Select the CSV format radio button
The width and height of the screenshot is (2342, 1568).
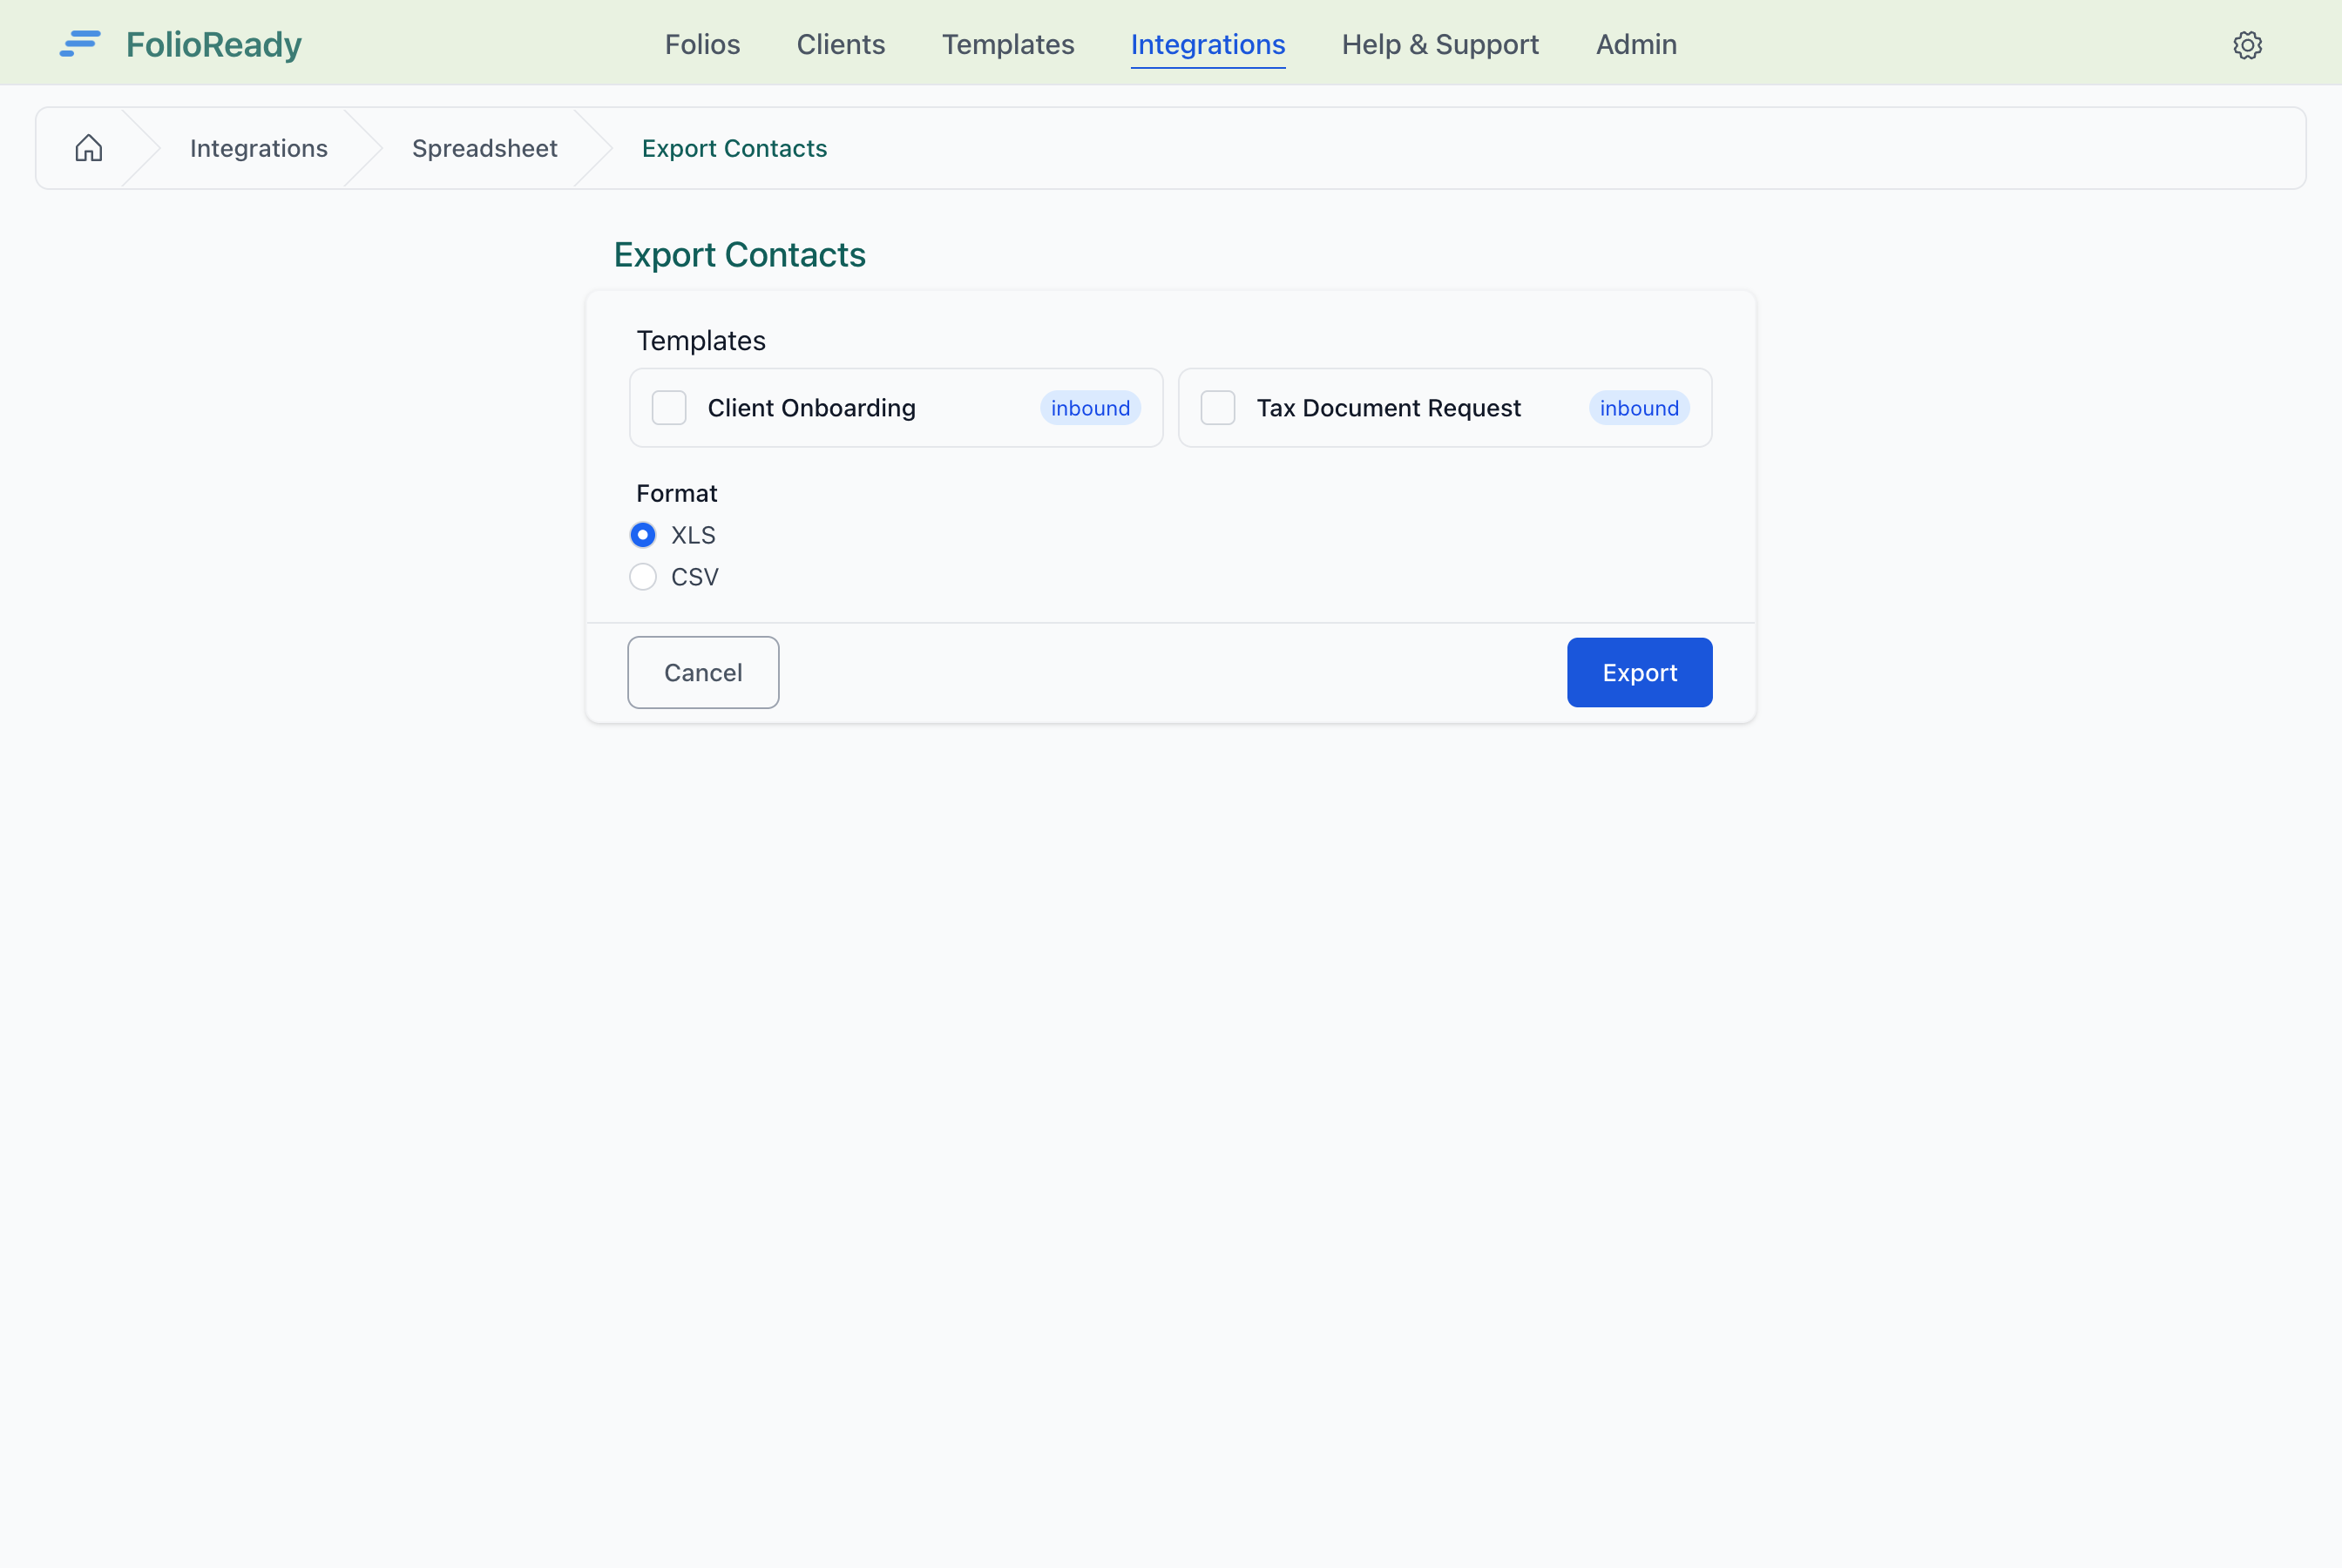pos(643,577)
